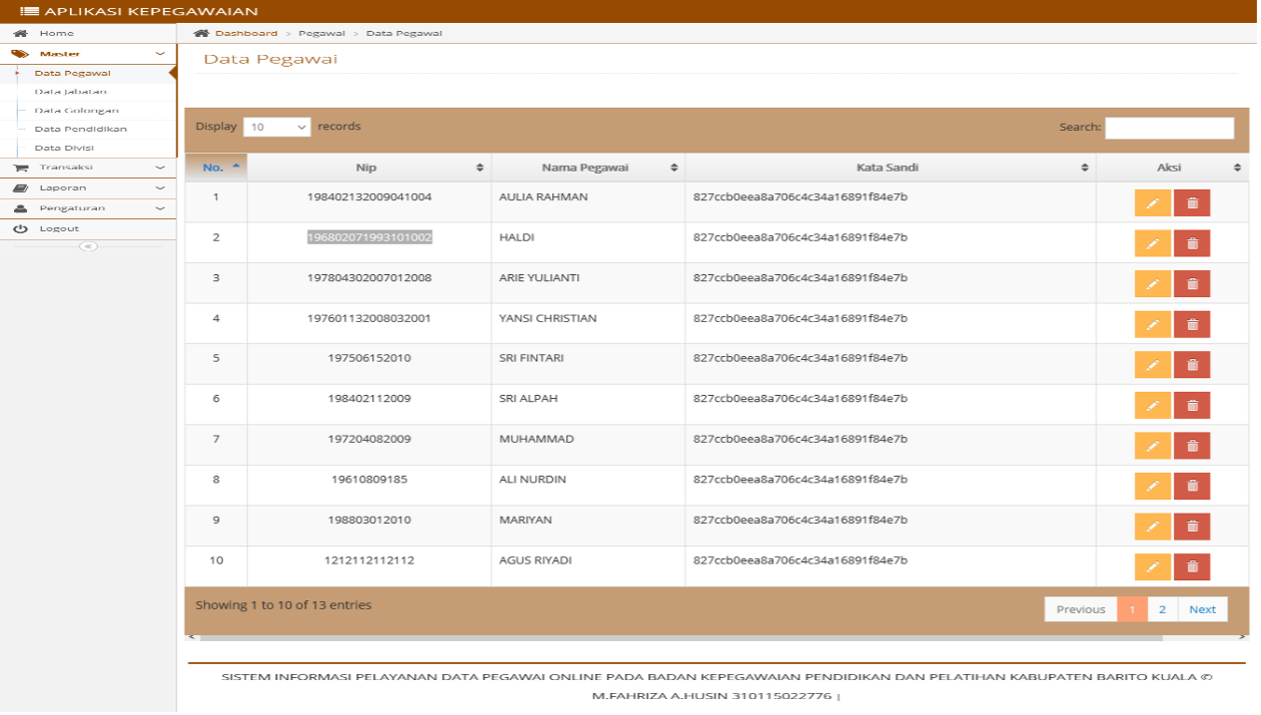This screenshot has height=715, width=1261.
Task: Open the records-per-page dropdown showing 10
Action: click(x=277, y=127)
